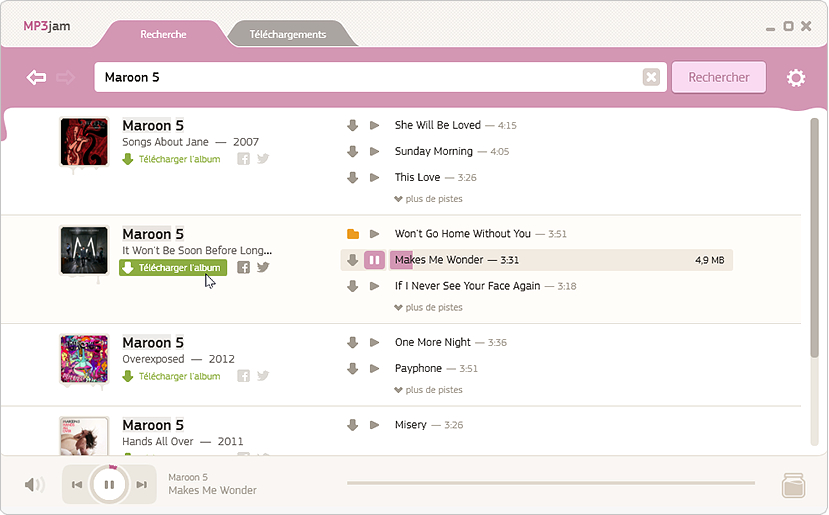Pause playback in bottom player
Image resolution: width=829 pixels, height=515 pixels.
(109, 484)
